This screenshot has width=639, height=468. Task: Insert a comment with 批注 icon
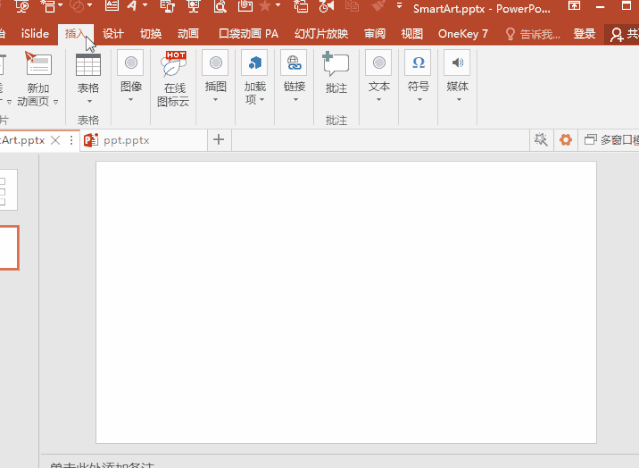click(x=336, y=64)
